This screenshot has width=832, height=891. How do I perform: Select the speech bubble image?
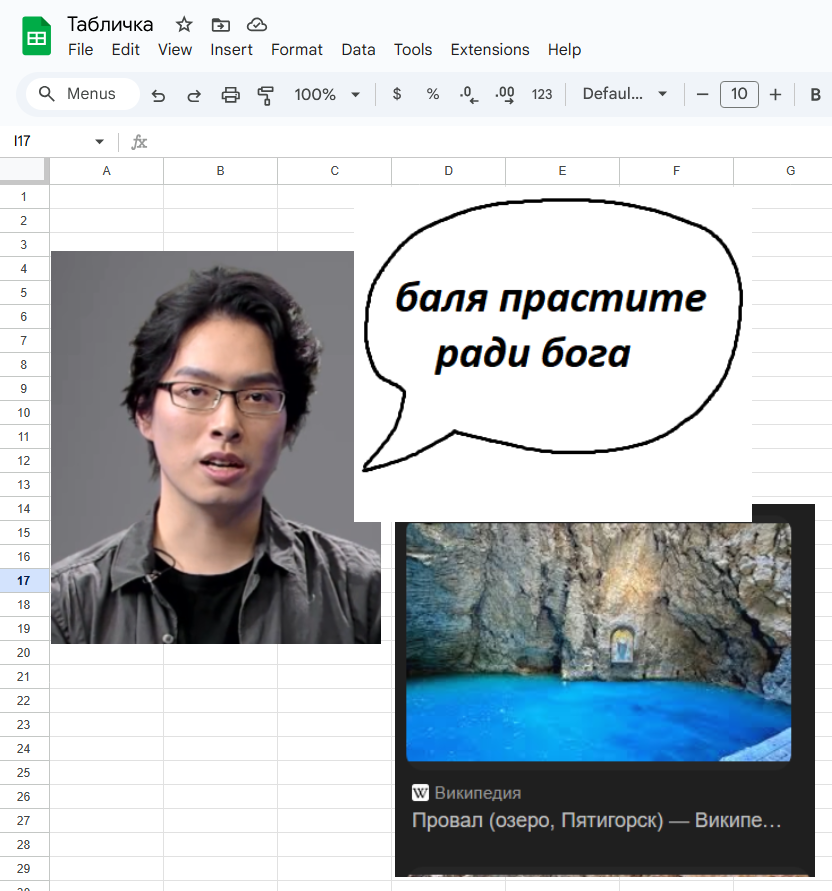[552, 350]
